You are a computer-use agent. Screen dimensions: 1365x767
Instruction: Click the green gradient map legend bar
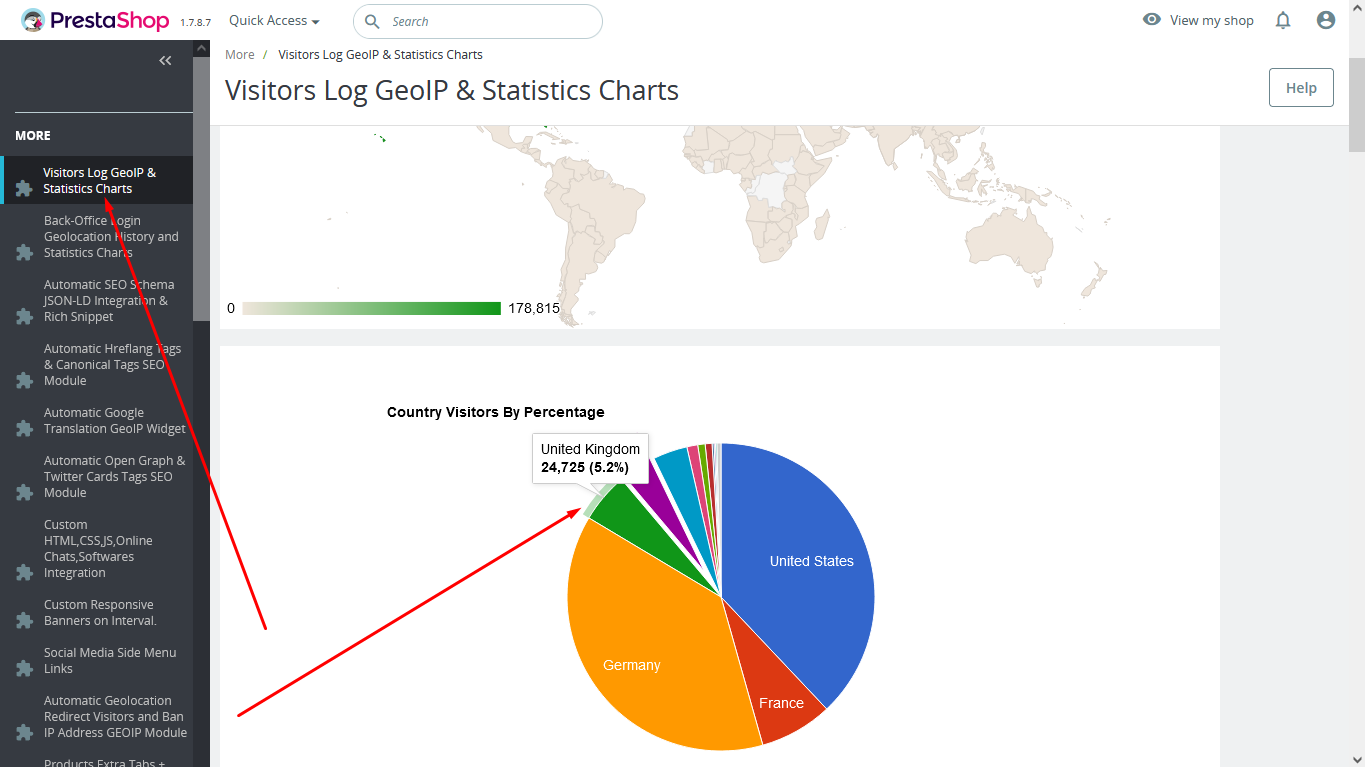coord(371,308)
